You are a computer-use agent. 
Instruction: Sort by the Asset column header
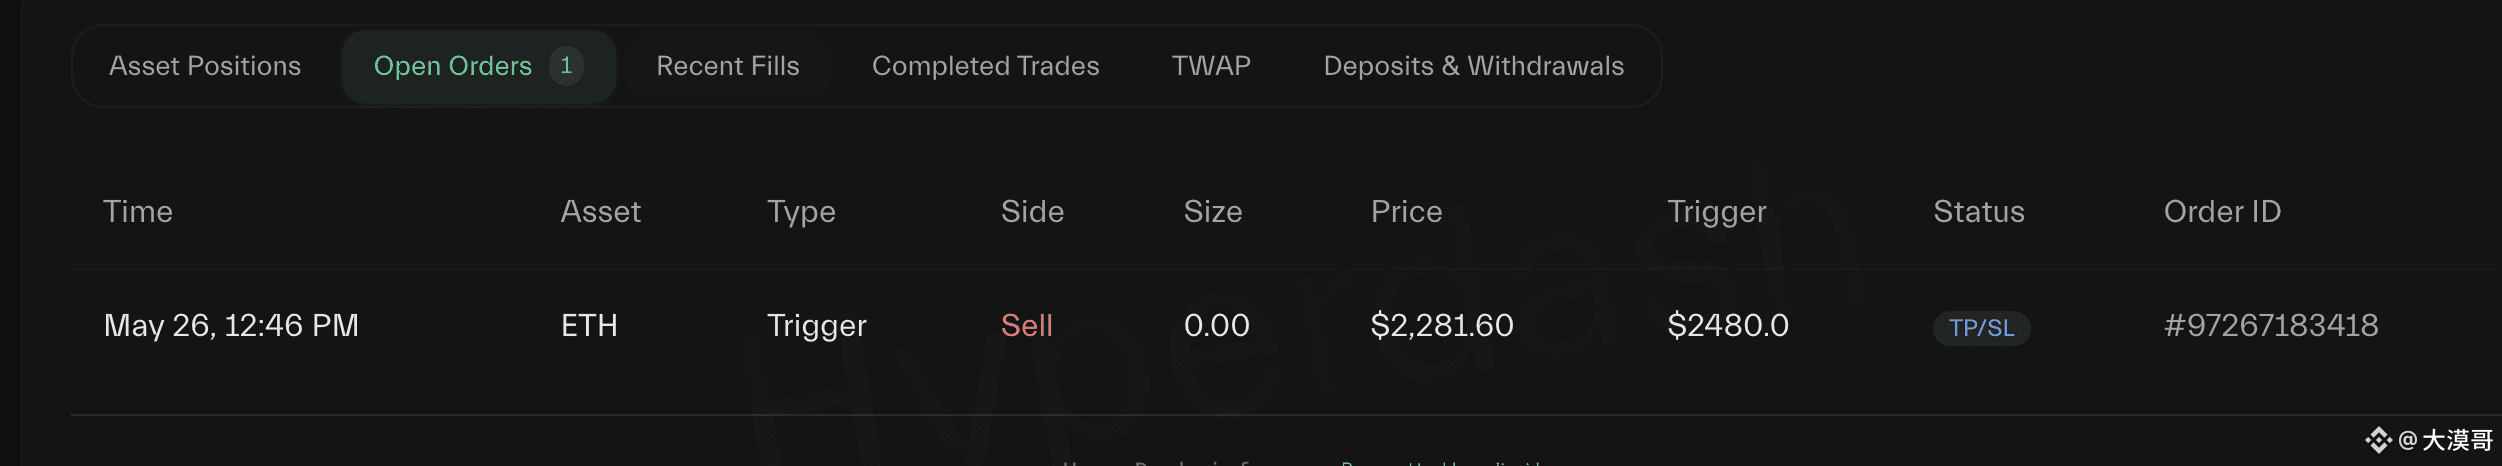tap(600, 212)
